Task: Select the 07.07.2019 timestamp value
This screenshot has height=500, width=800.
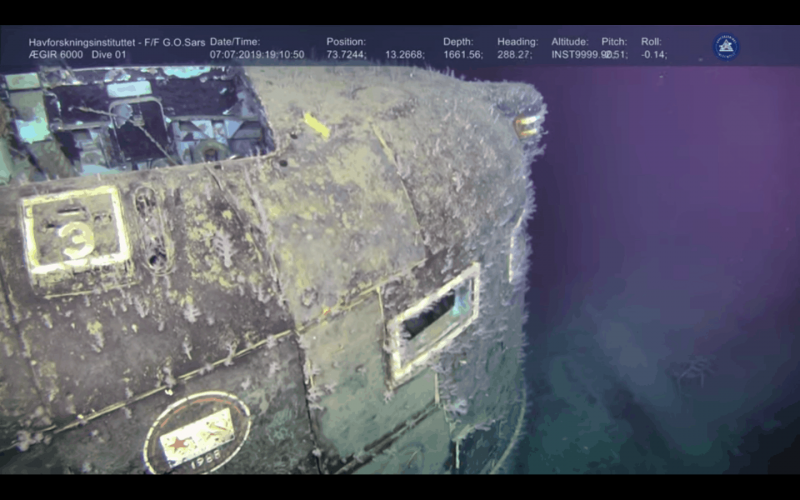Action: [257, 55]
